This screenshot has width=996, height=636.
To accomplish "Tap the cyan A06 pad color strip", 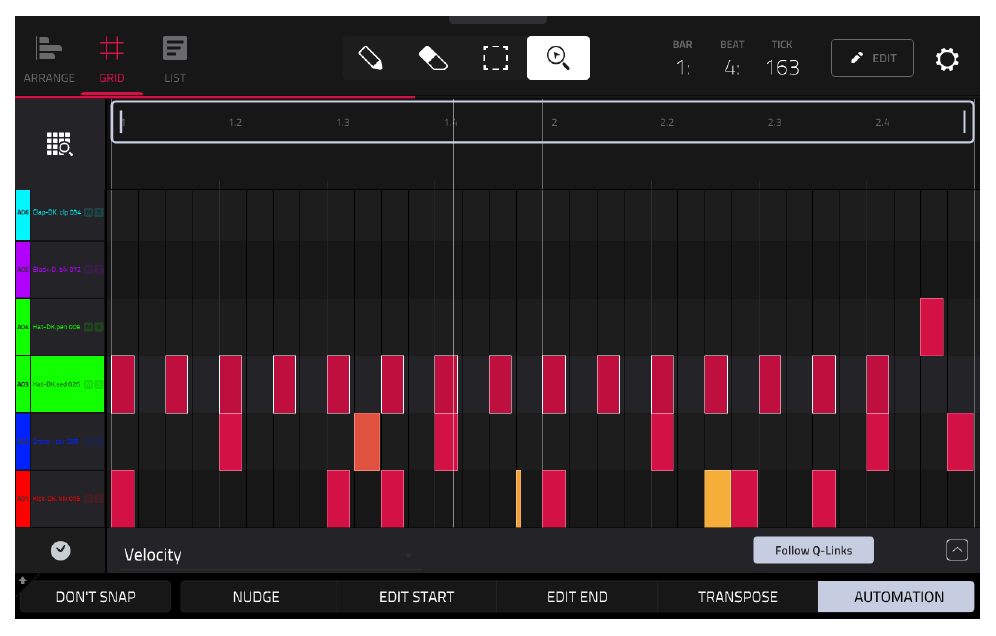I will pos(23,215).
